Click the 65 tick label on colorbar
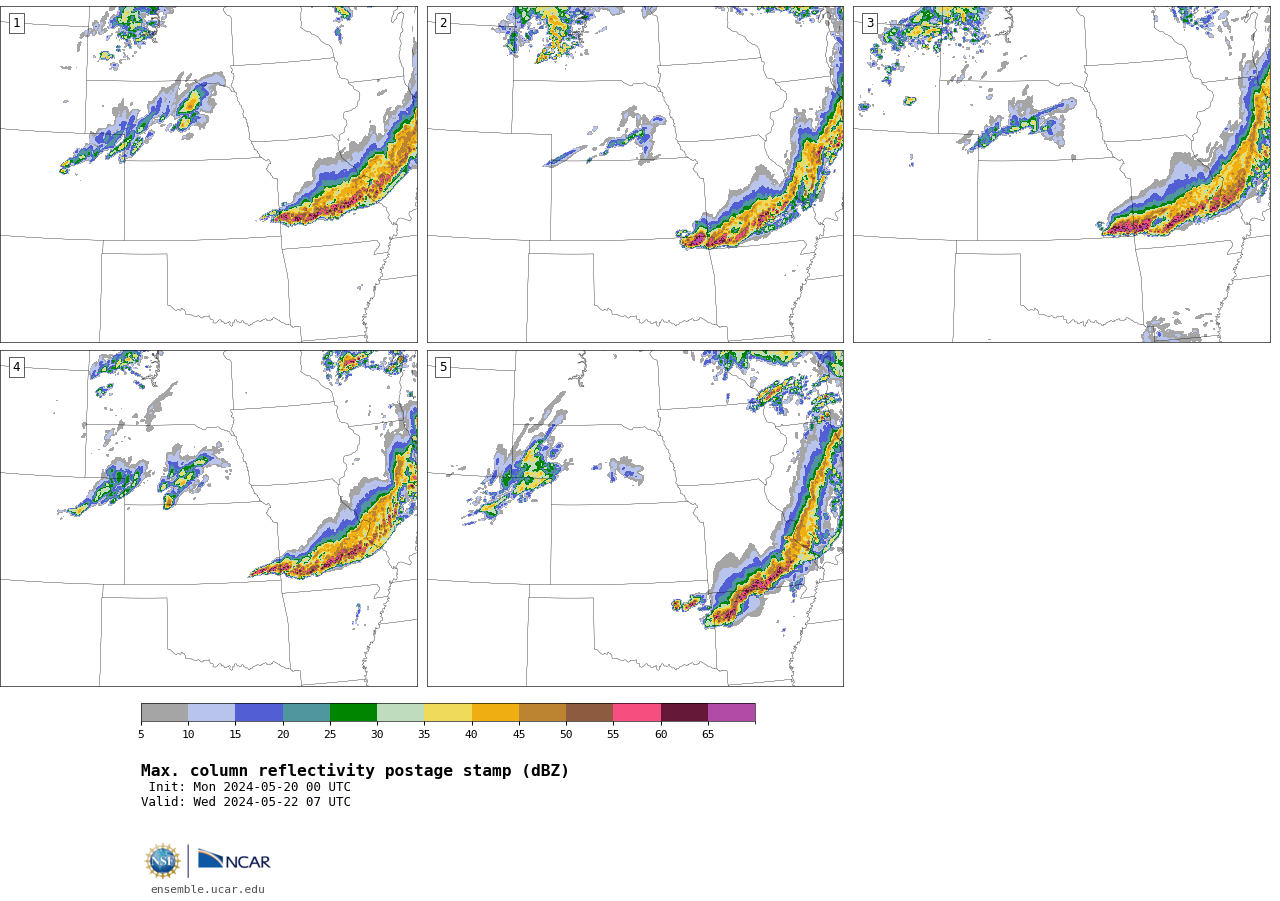The image size is (1280, 901). click(x=708, y=735)
